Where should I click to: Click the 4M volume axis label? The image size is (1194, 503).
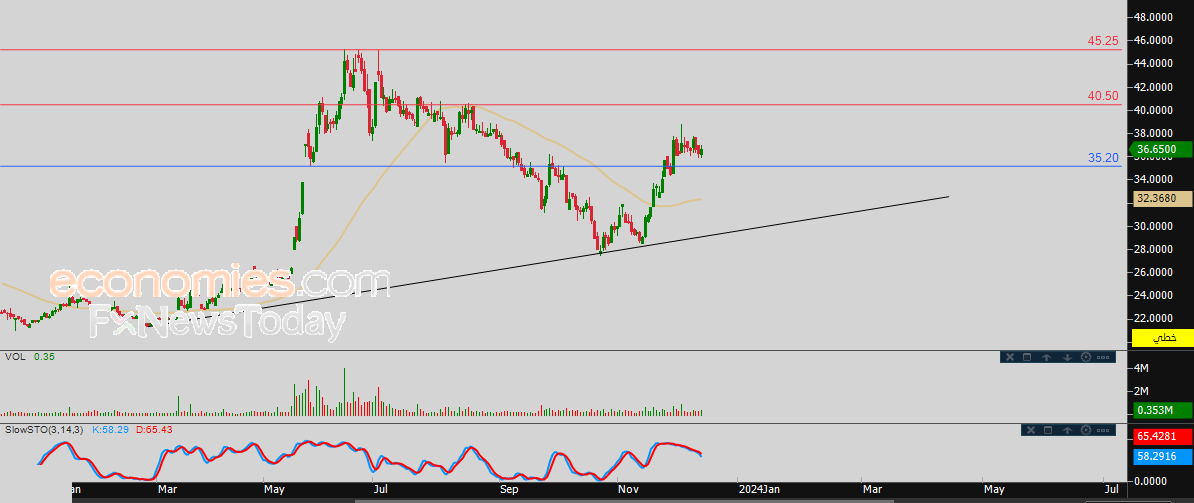point(1141,368)
